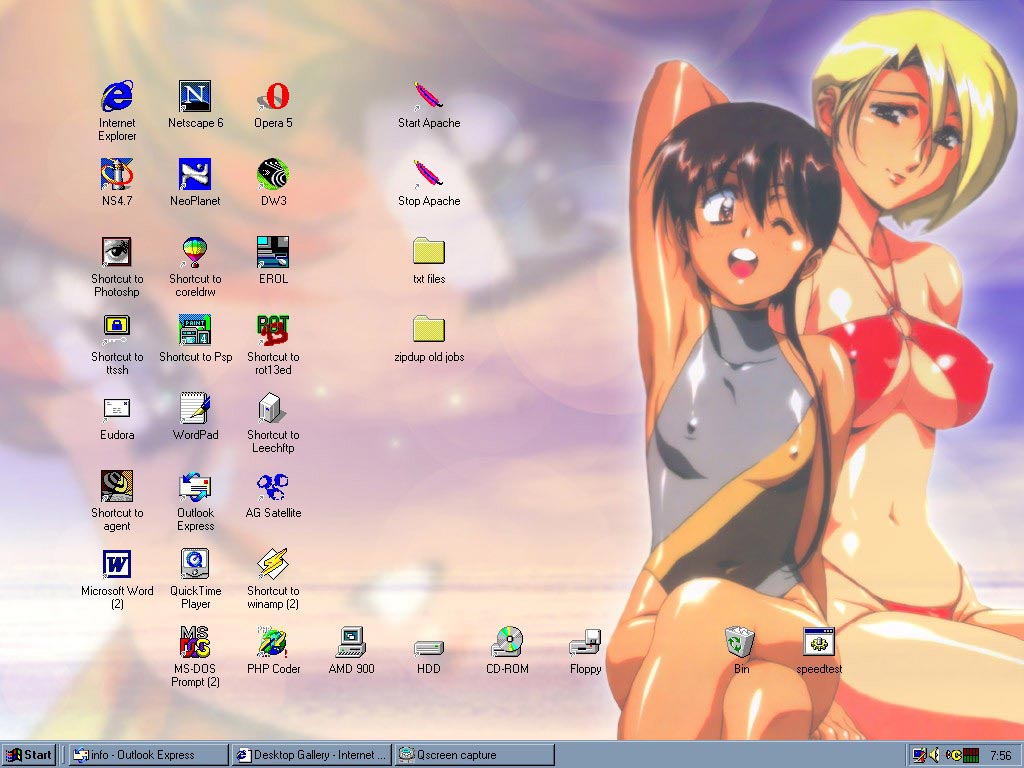Select the txt files folder
The height and width of the screenshot is (768, 1024).
pos(429,253)
